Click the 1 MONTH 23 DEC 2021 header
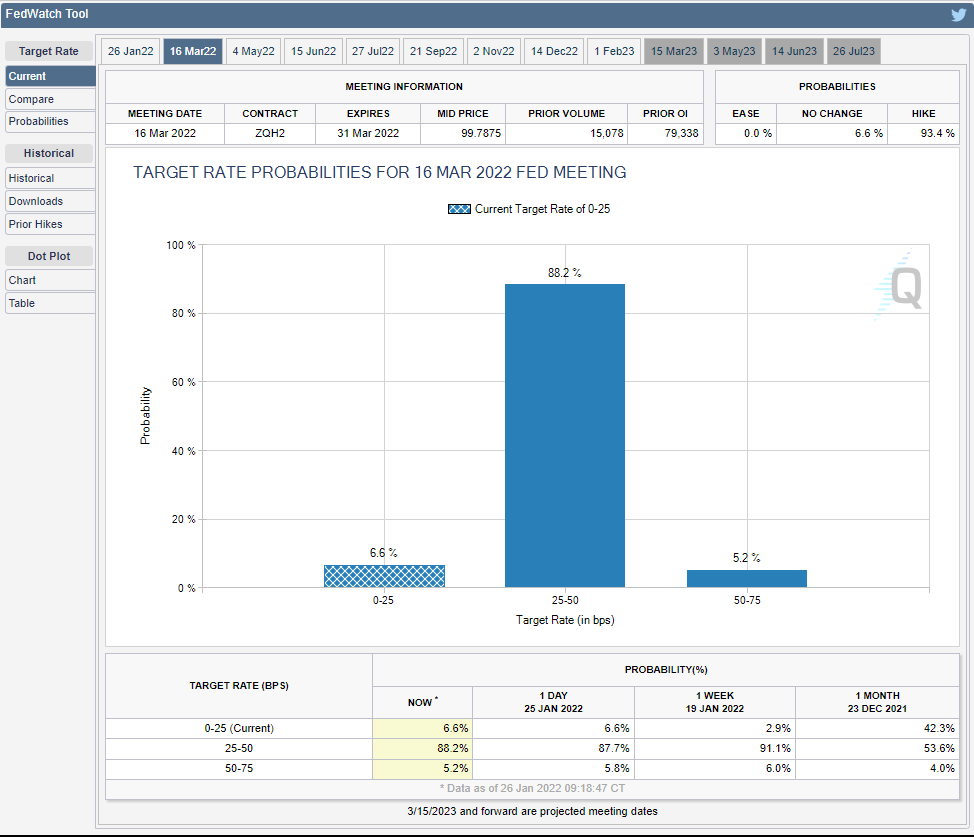The width and height of the screenshot is (974, 837). (x=877, y=702)
